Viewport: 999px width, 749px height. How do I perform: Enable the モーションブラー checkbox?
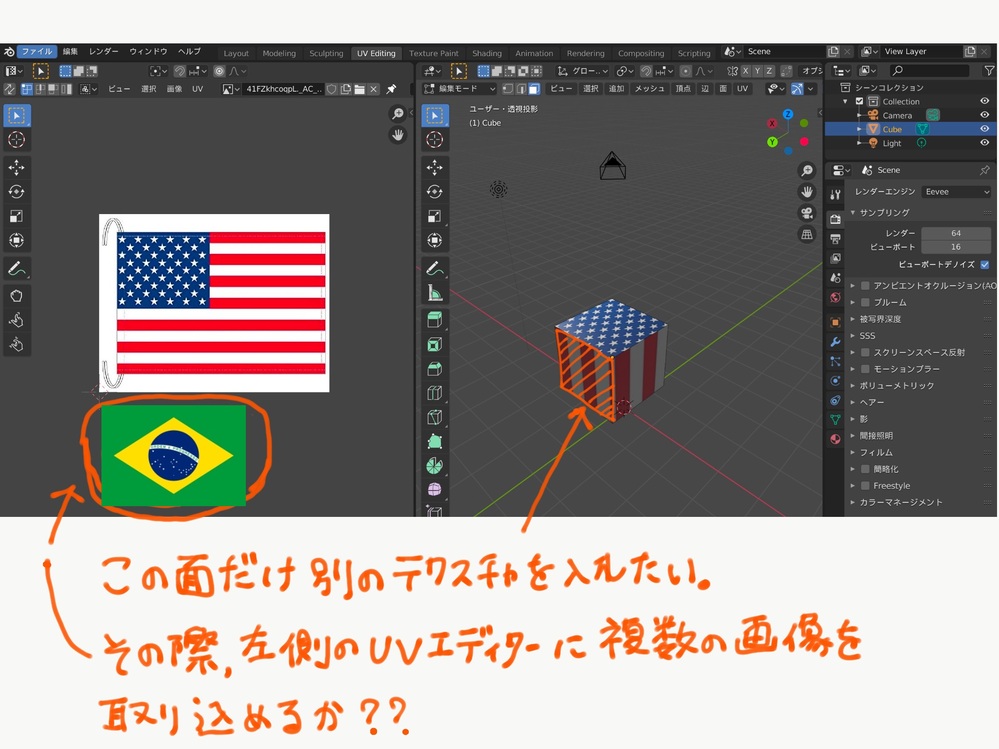[865, 369]
